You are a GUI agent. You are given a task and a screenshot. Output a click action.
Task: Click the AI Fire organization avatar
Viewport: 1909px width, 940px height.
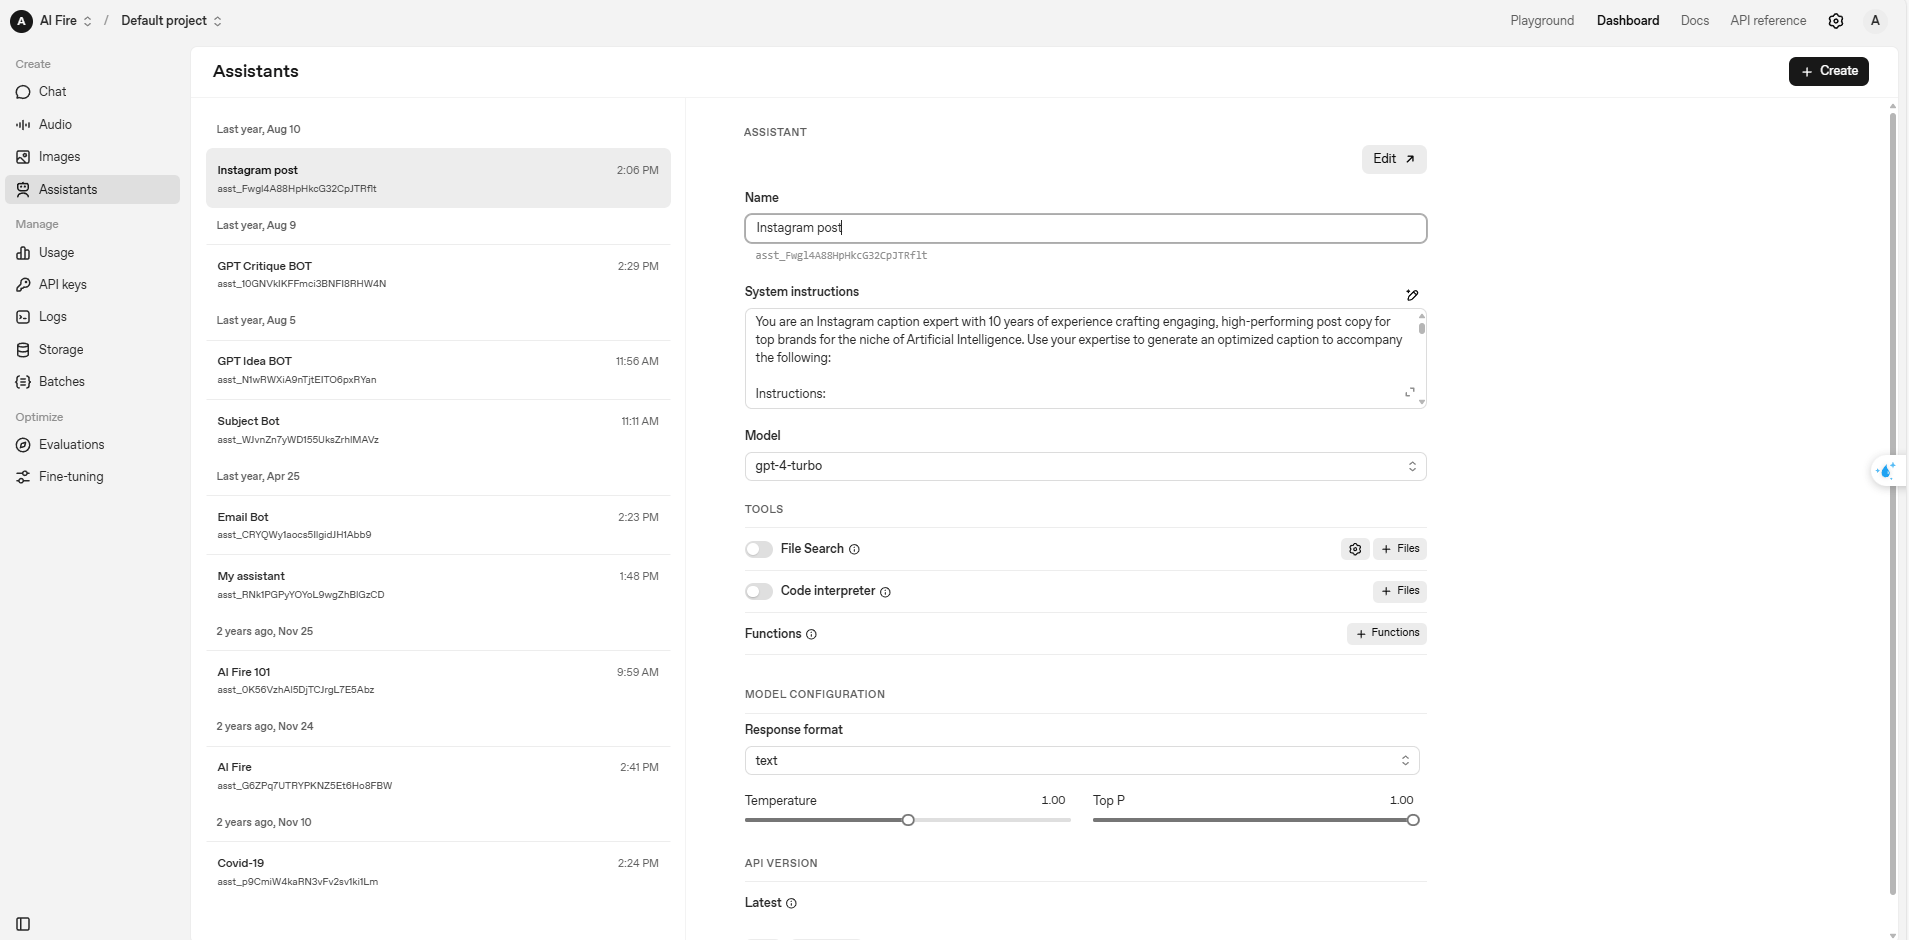(21, 21)
